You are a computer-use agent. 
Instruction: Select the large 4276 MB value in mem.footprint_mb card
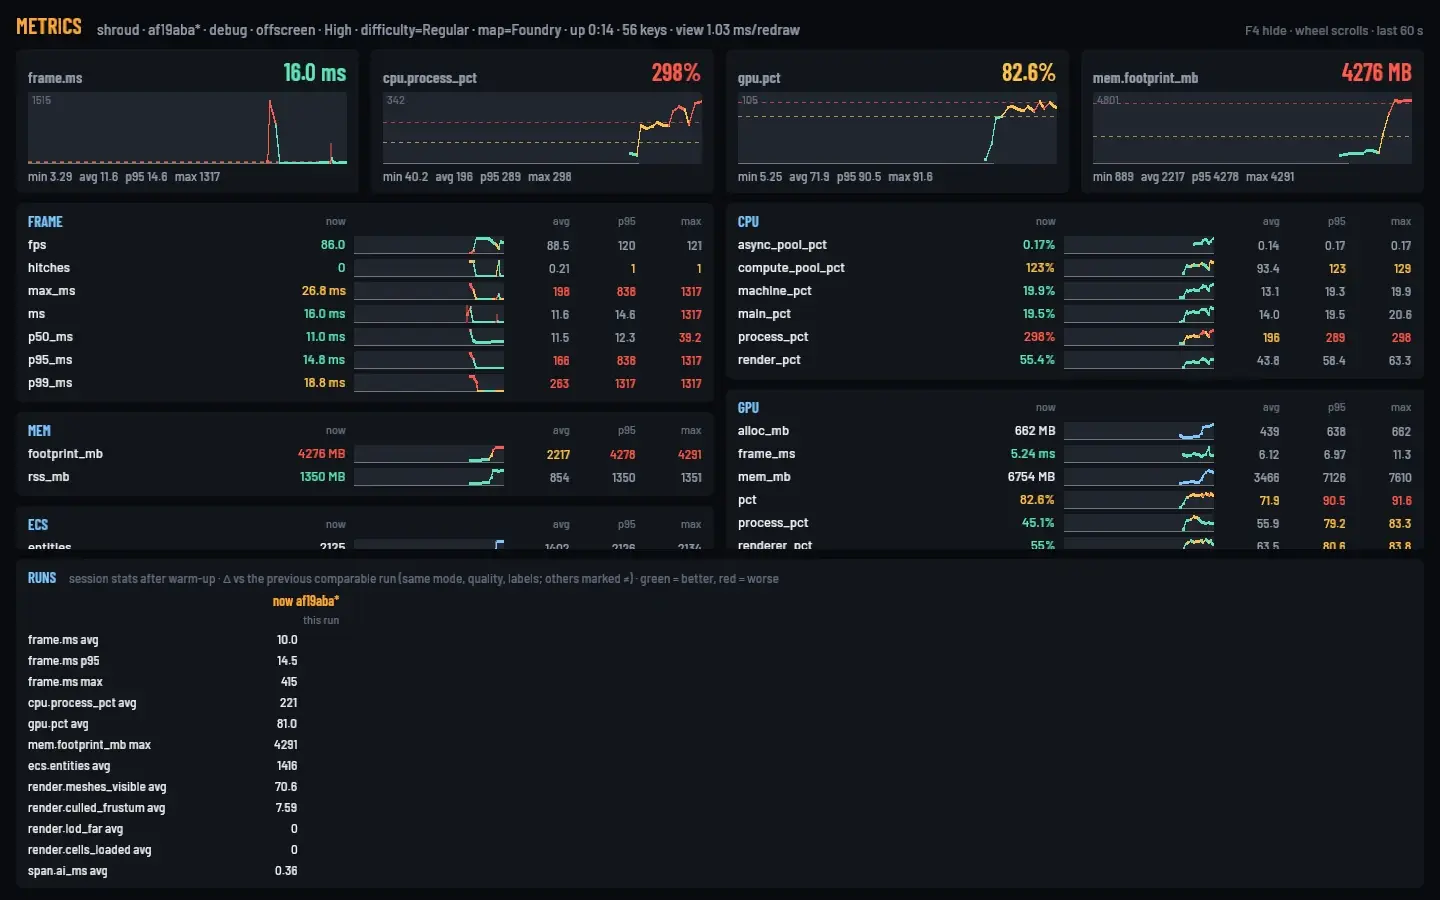click(x=1376, y=72)
